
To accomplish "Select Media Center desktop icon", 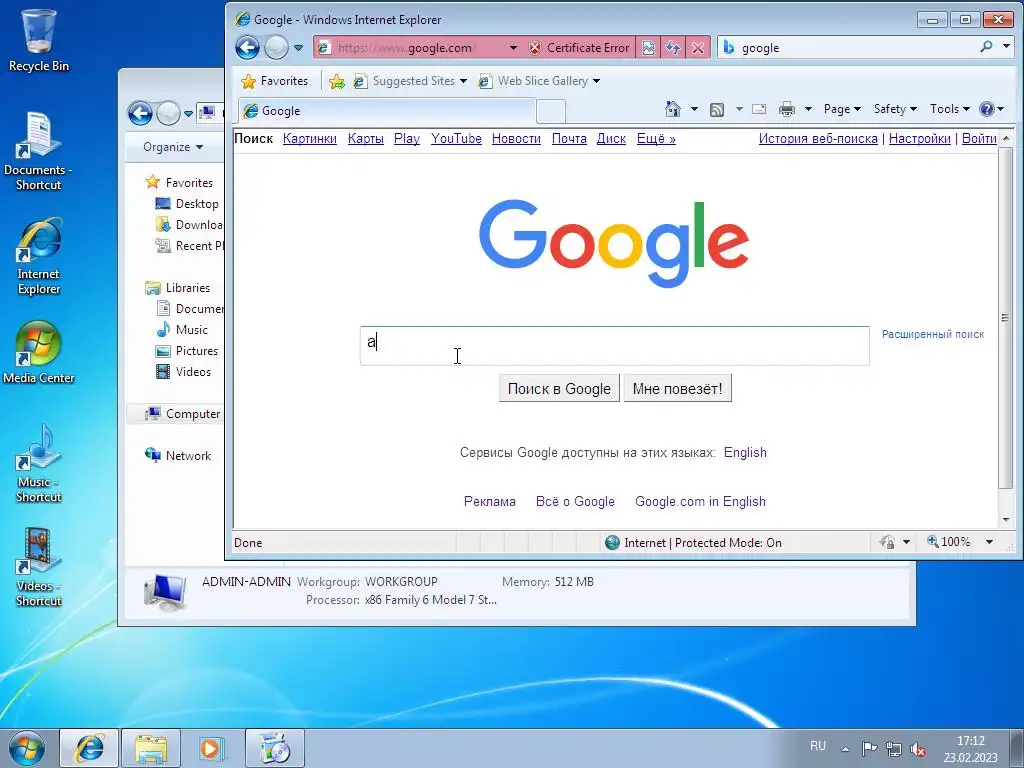I will [39, 353].
